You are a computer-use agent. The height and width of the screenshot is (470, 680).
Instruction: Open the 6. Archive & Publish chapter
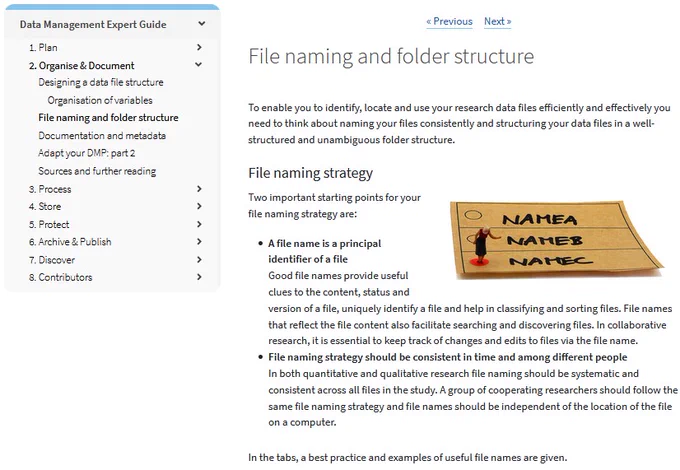pos(70,242)
